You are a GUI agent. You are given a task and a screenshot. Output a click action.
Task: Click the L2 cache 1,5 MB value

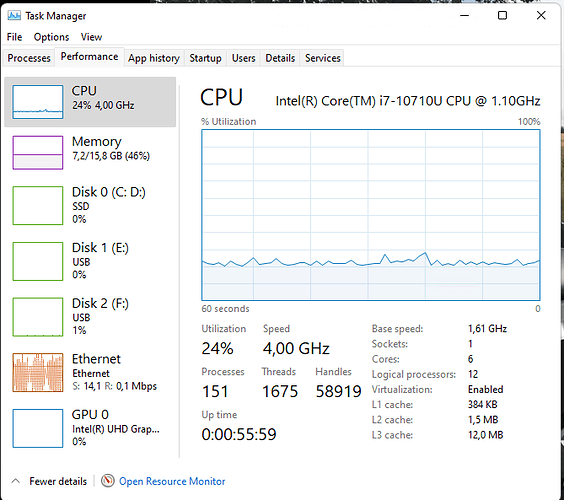tap(483, 419)
